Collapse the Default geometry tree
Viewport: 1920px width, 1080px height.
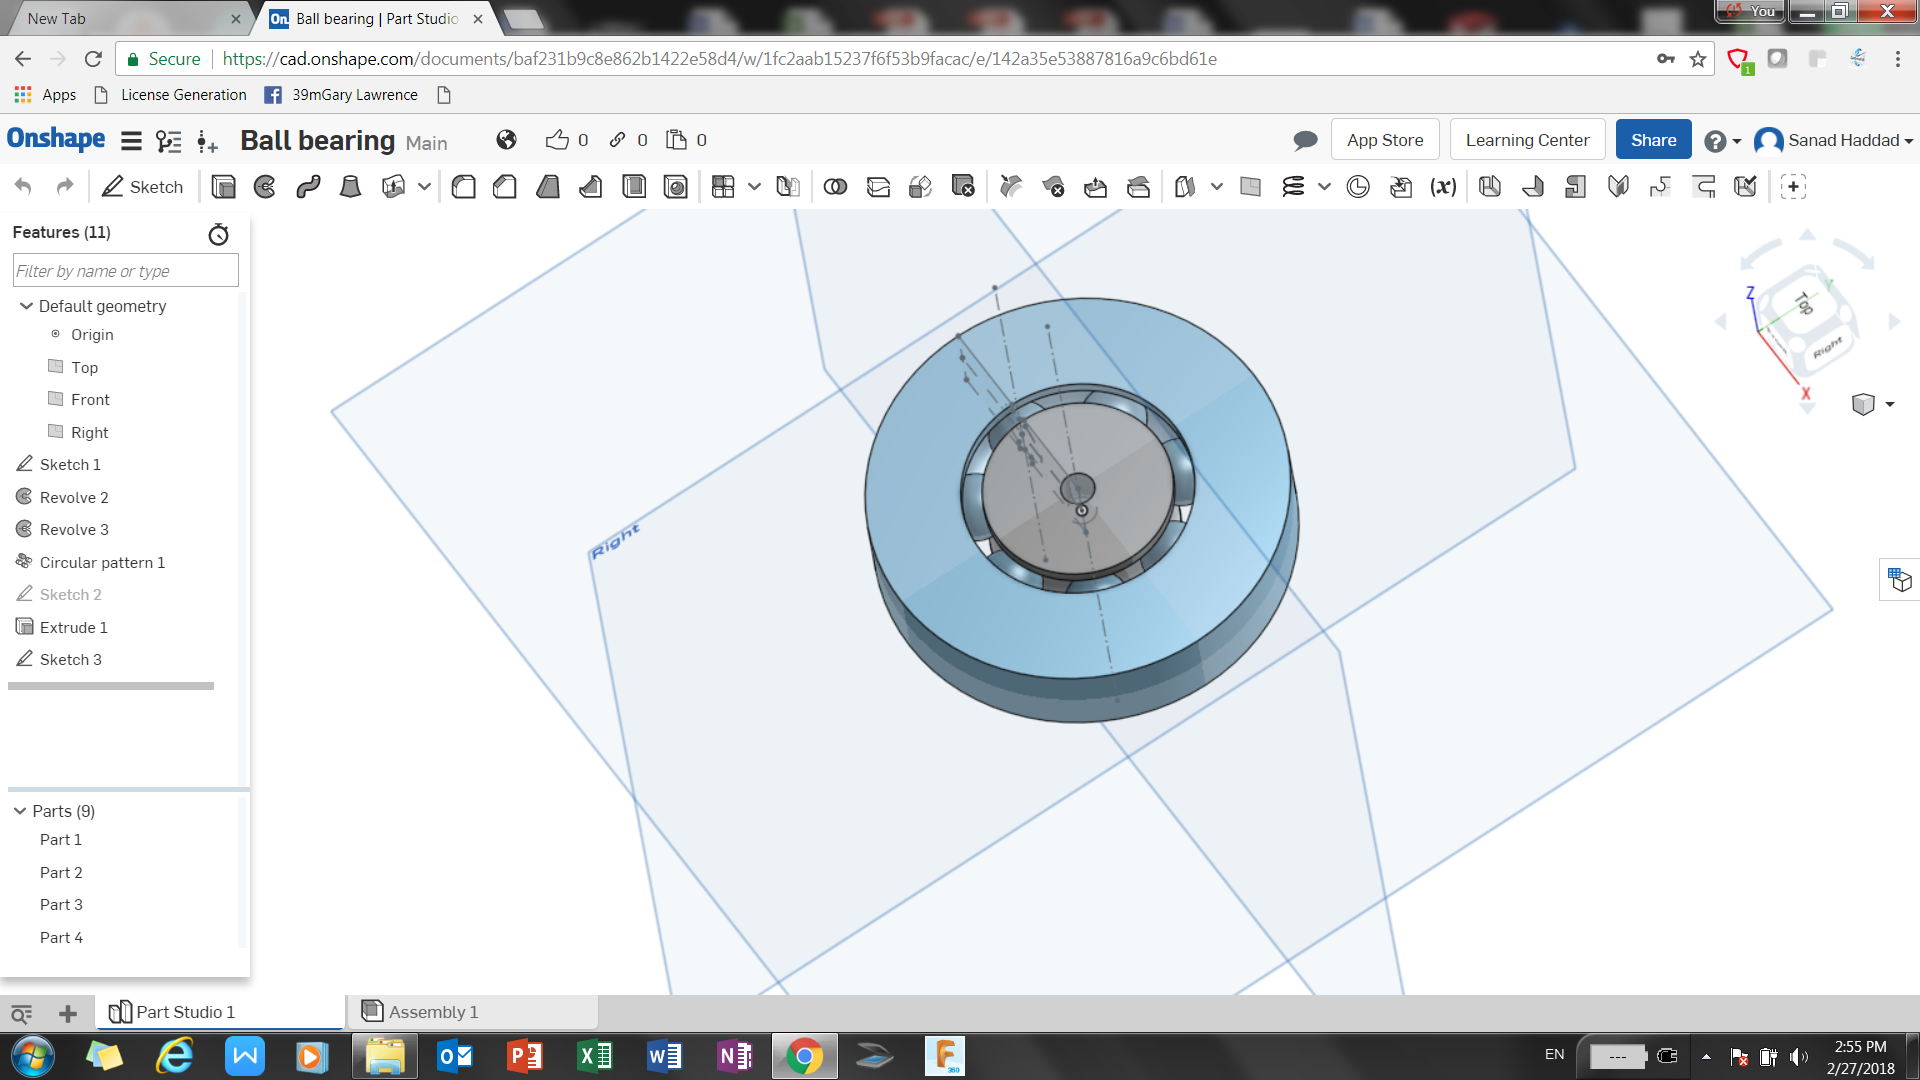pyautogui.click(x=26, y=306)
